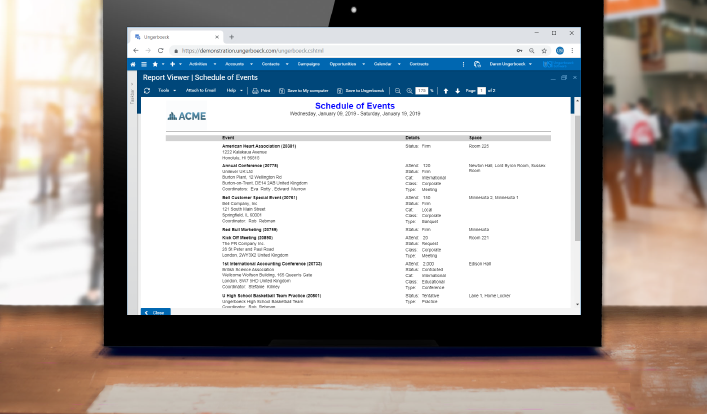
Task: Click Save to My computer
Action: pyautogui.click(x=303, y=91)
